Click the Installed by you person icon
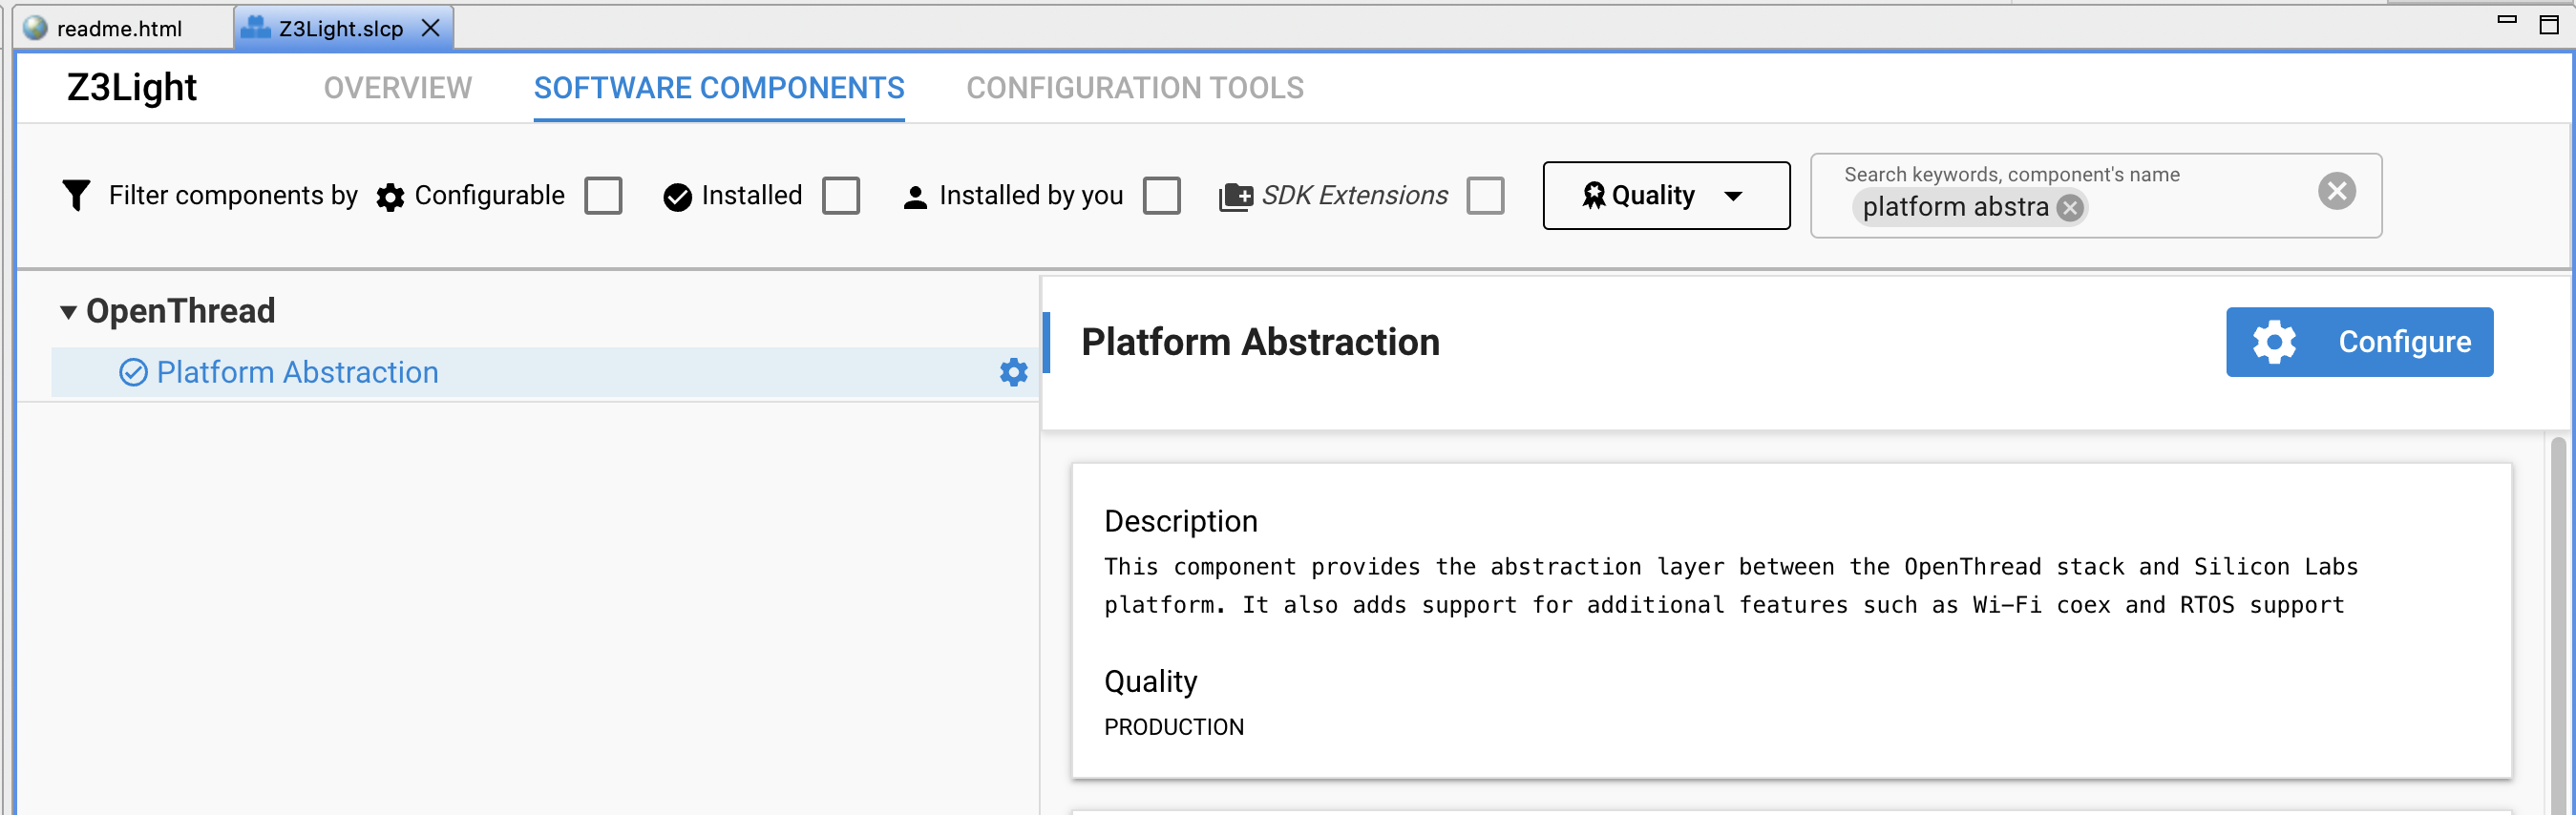The height and width of the screenshot is (815, 2576). coord(914,197)
